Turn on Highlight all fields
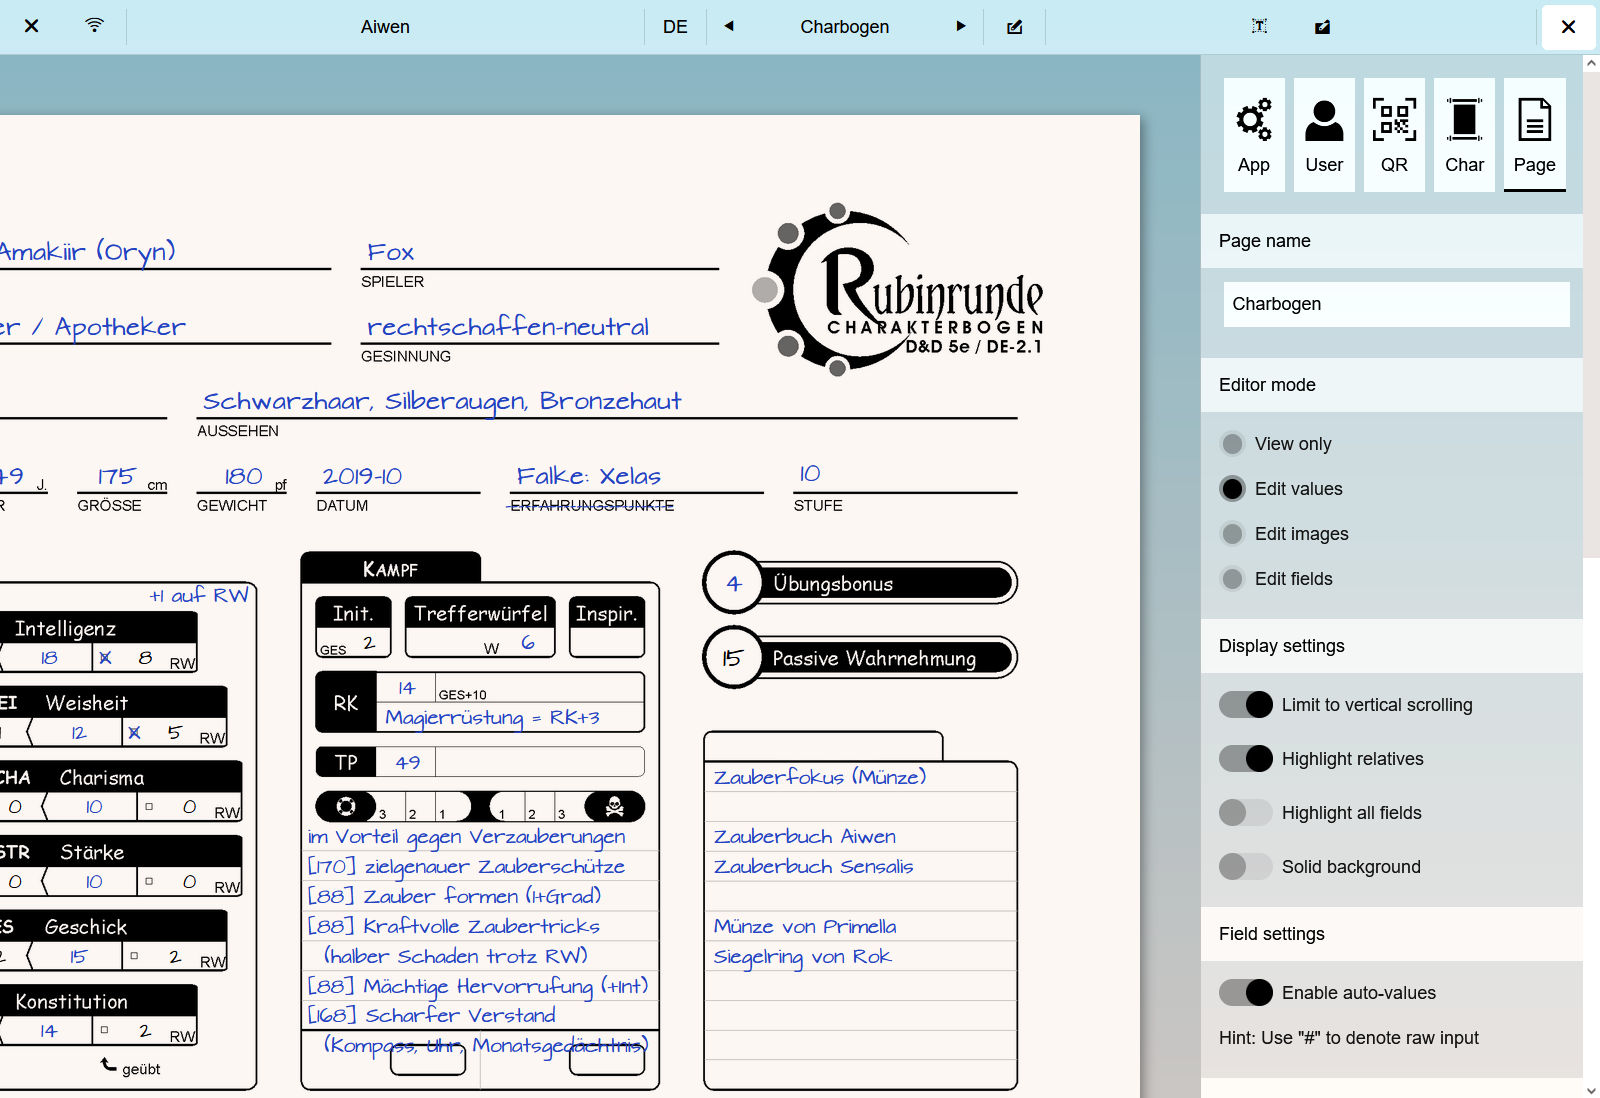 (x=1246, y=813)
